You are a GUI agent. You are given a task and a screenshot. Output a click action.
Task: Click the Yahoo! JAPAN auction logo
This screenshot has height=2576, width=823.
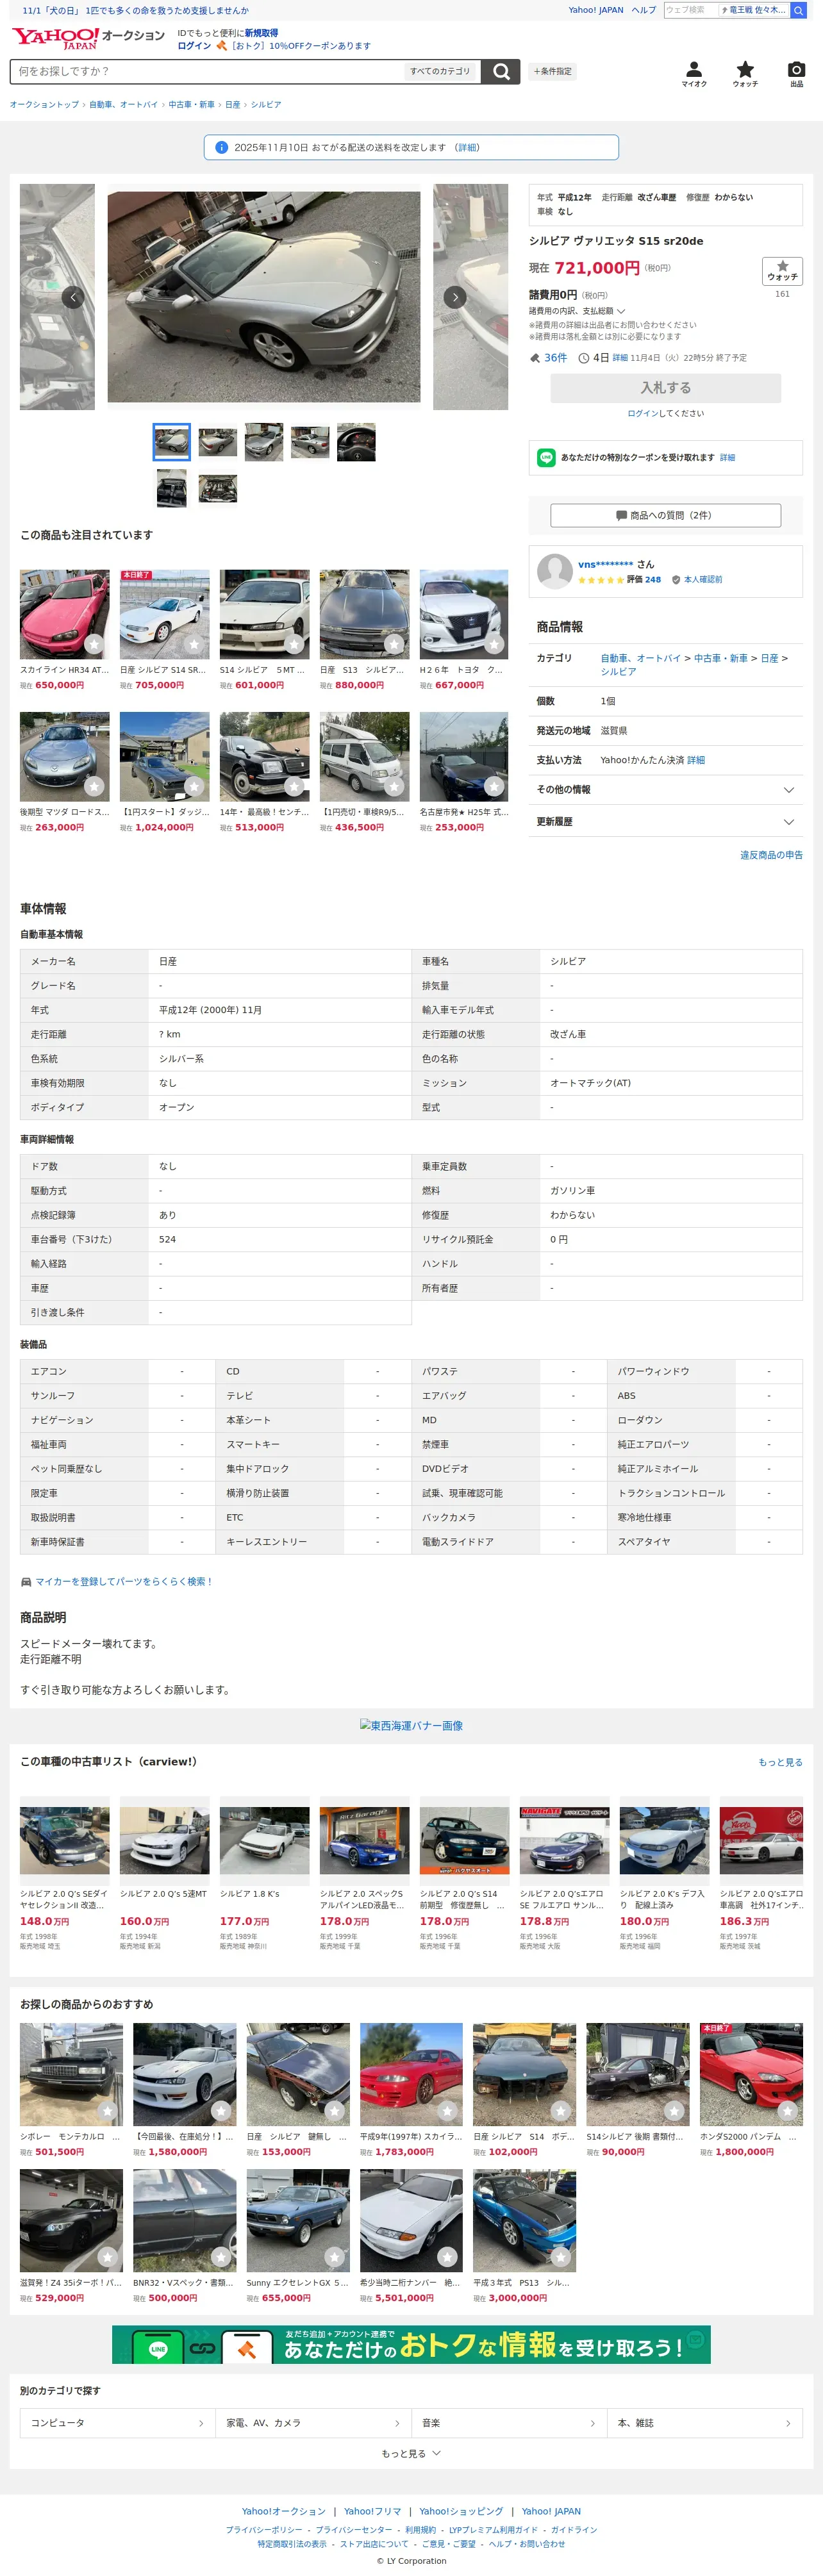(88, 38)
